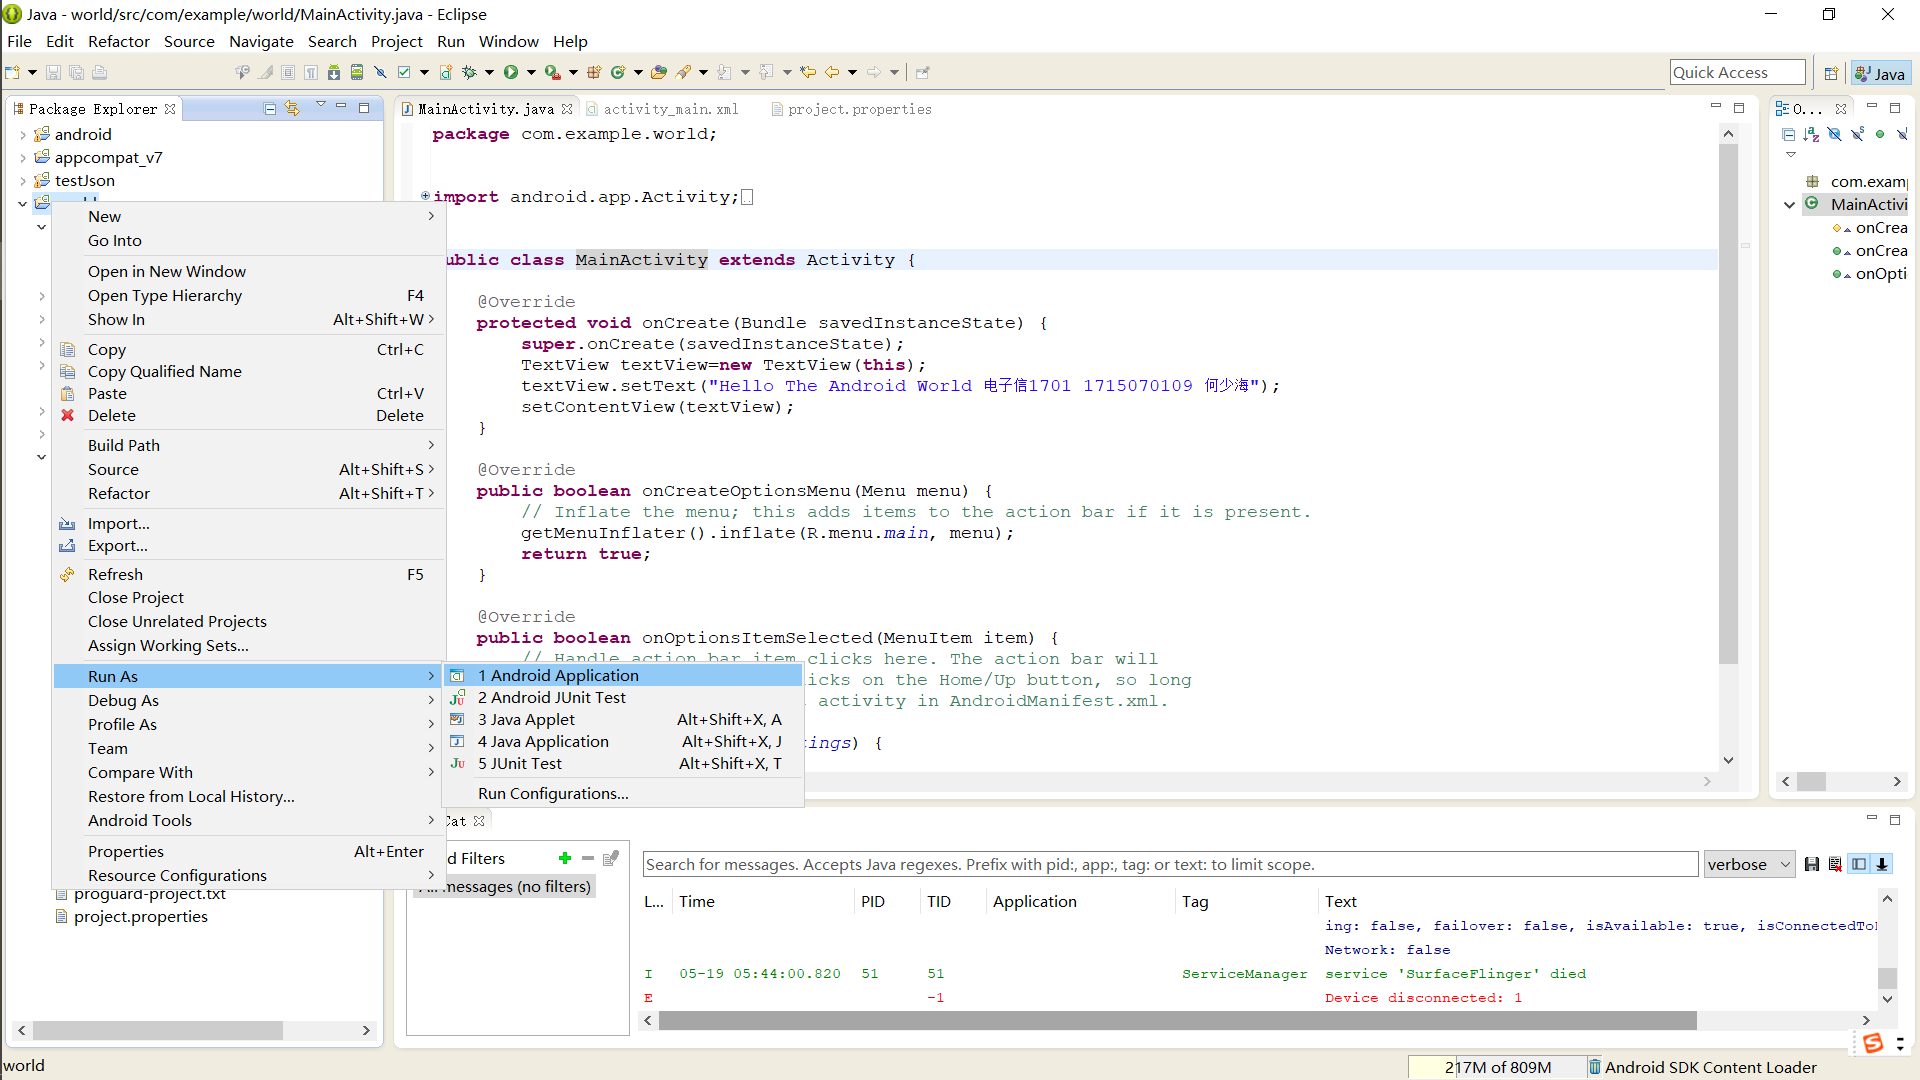The height and width of the screenshot is (1080, 1920).
Task: Toggle LogCat scroll lock down-arrow button
Action: click(x=1882, y=865)
